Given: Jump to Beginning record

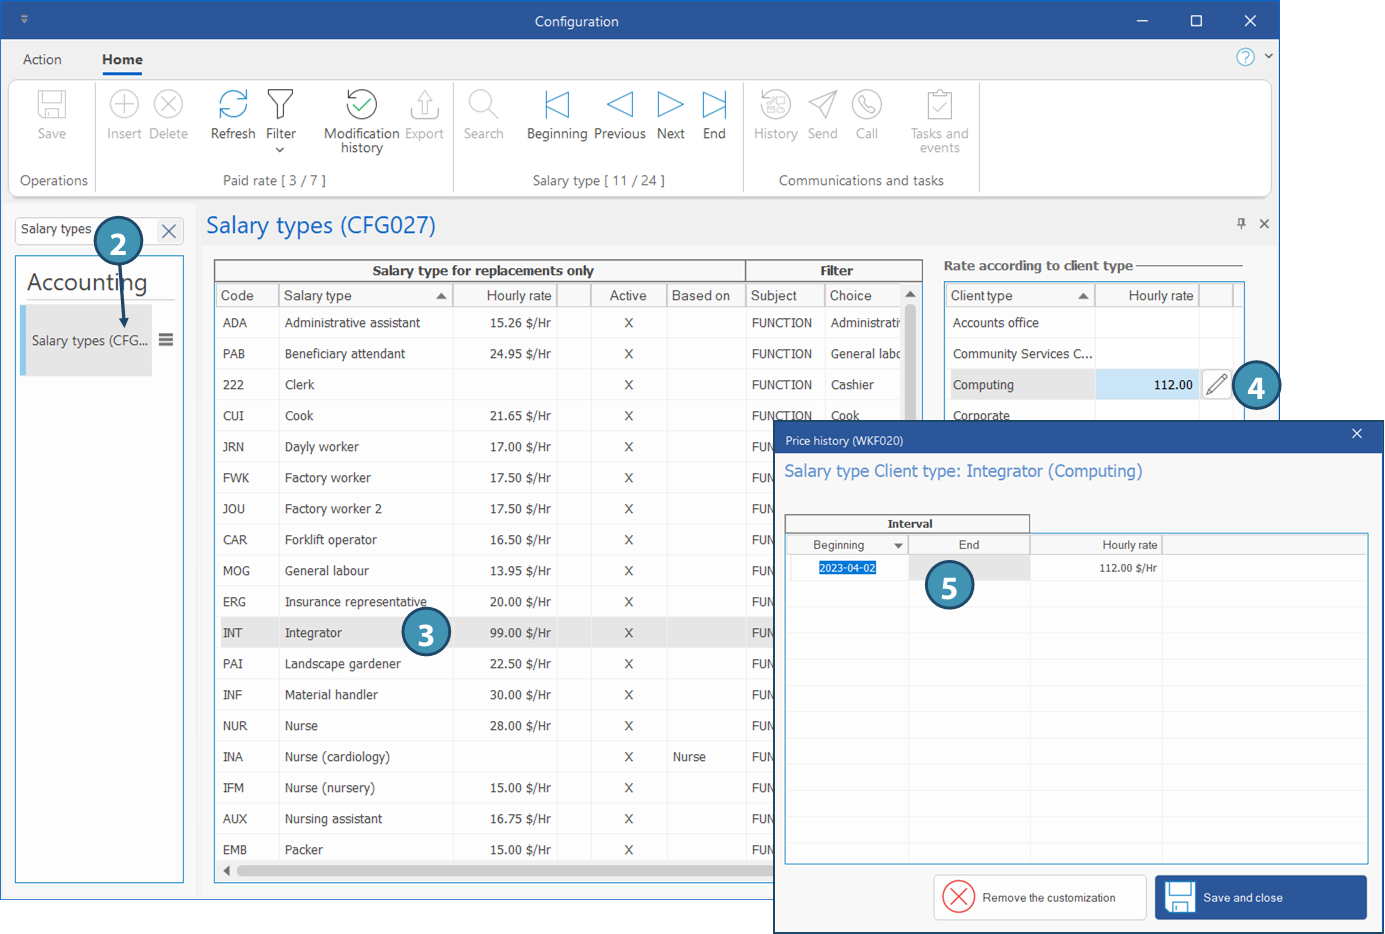Looking at the screenshot, I should (x=556, y=105).
